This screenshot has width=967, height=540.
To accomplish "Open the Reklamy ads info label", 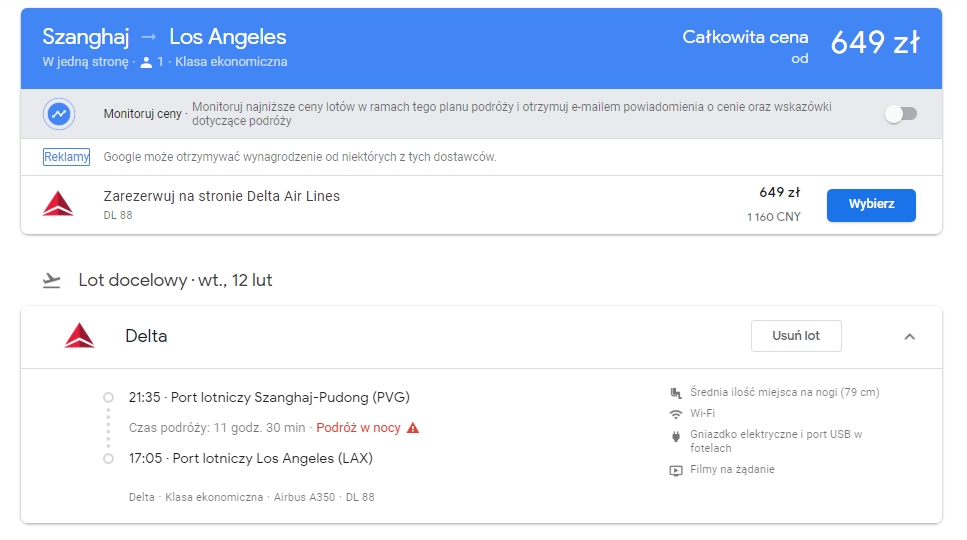I will tap(67, 157).
